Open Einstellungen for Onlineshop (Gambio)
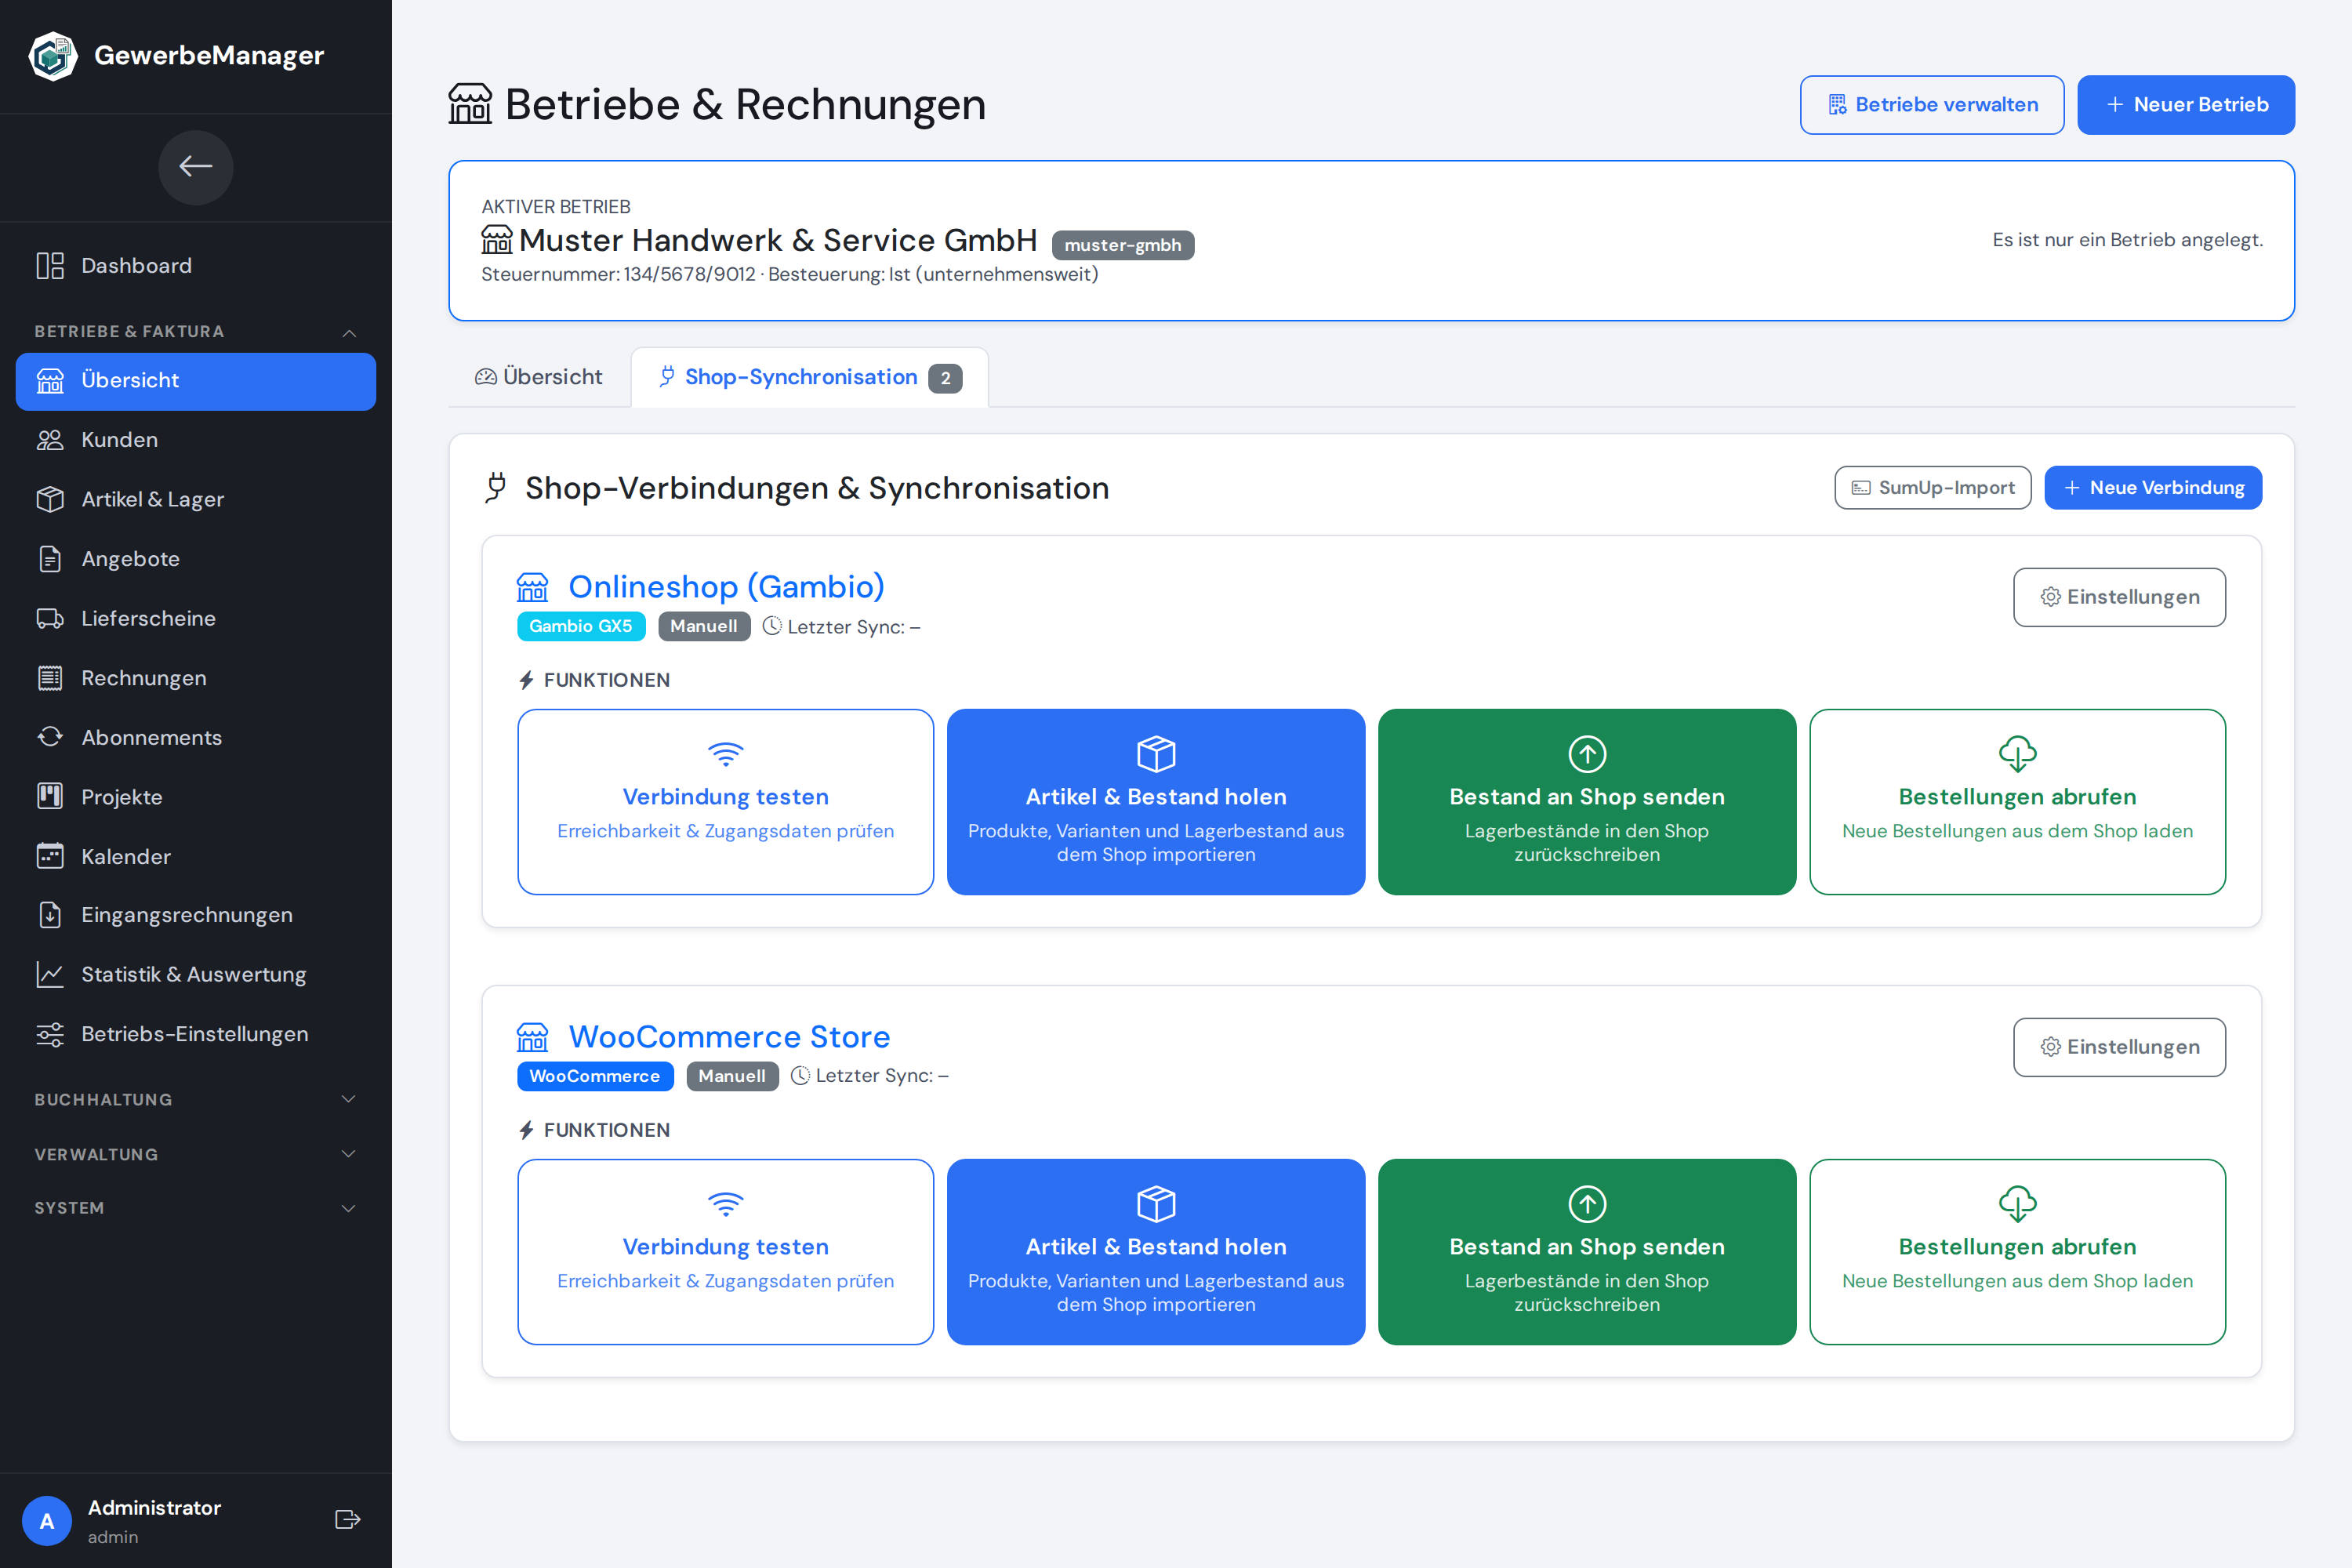 [2119, 597]
